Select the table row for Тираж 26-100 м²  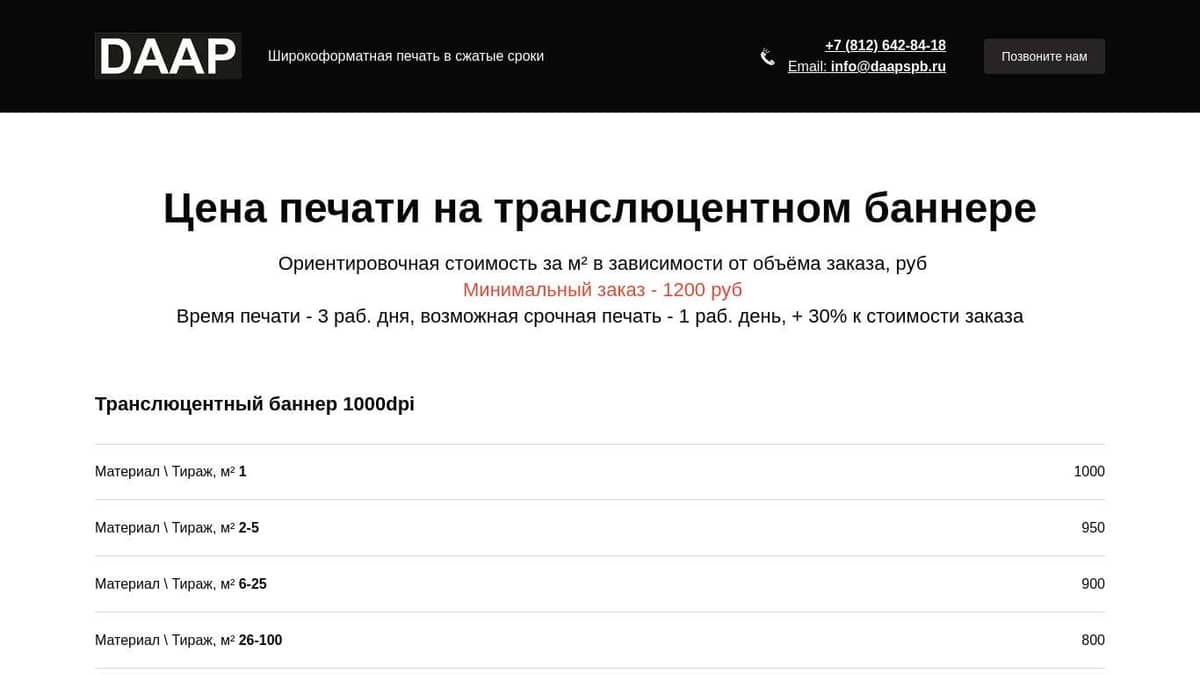(600, 640)
